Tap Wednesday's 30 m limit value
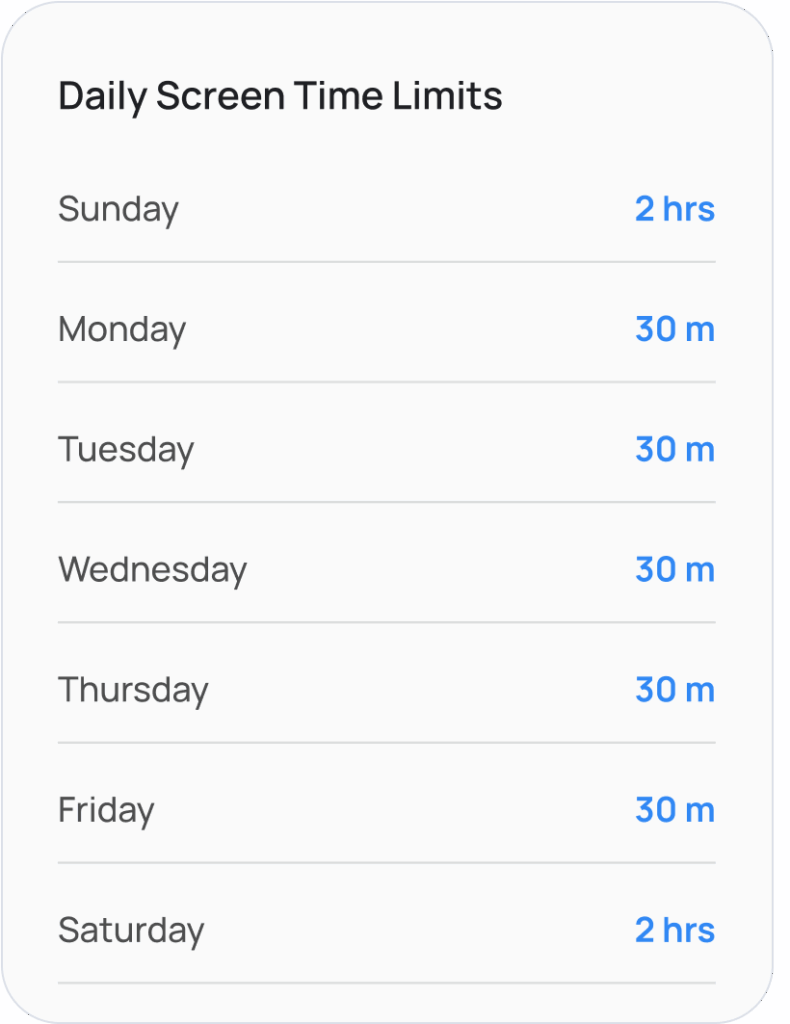The width and height of the screenshot is (790, 1024). tap(675, 569)
